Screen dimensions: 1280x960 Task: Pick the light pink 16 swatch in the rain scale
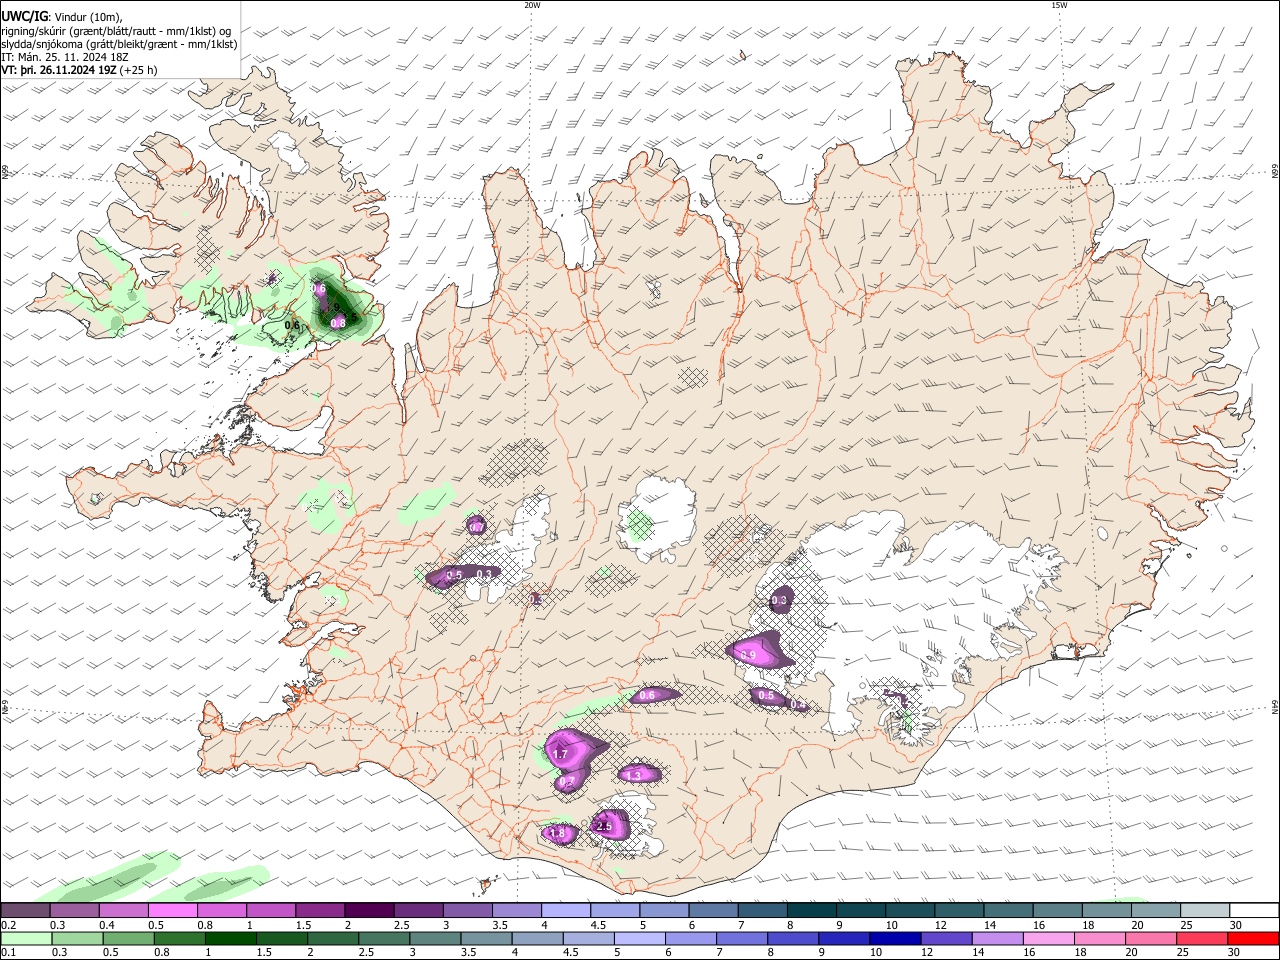click(x=1048, y=938)
